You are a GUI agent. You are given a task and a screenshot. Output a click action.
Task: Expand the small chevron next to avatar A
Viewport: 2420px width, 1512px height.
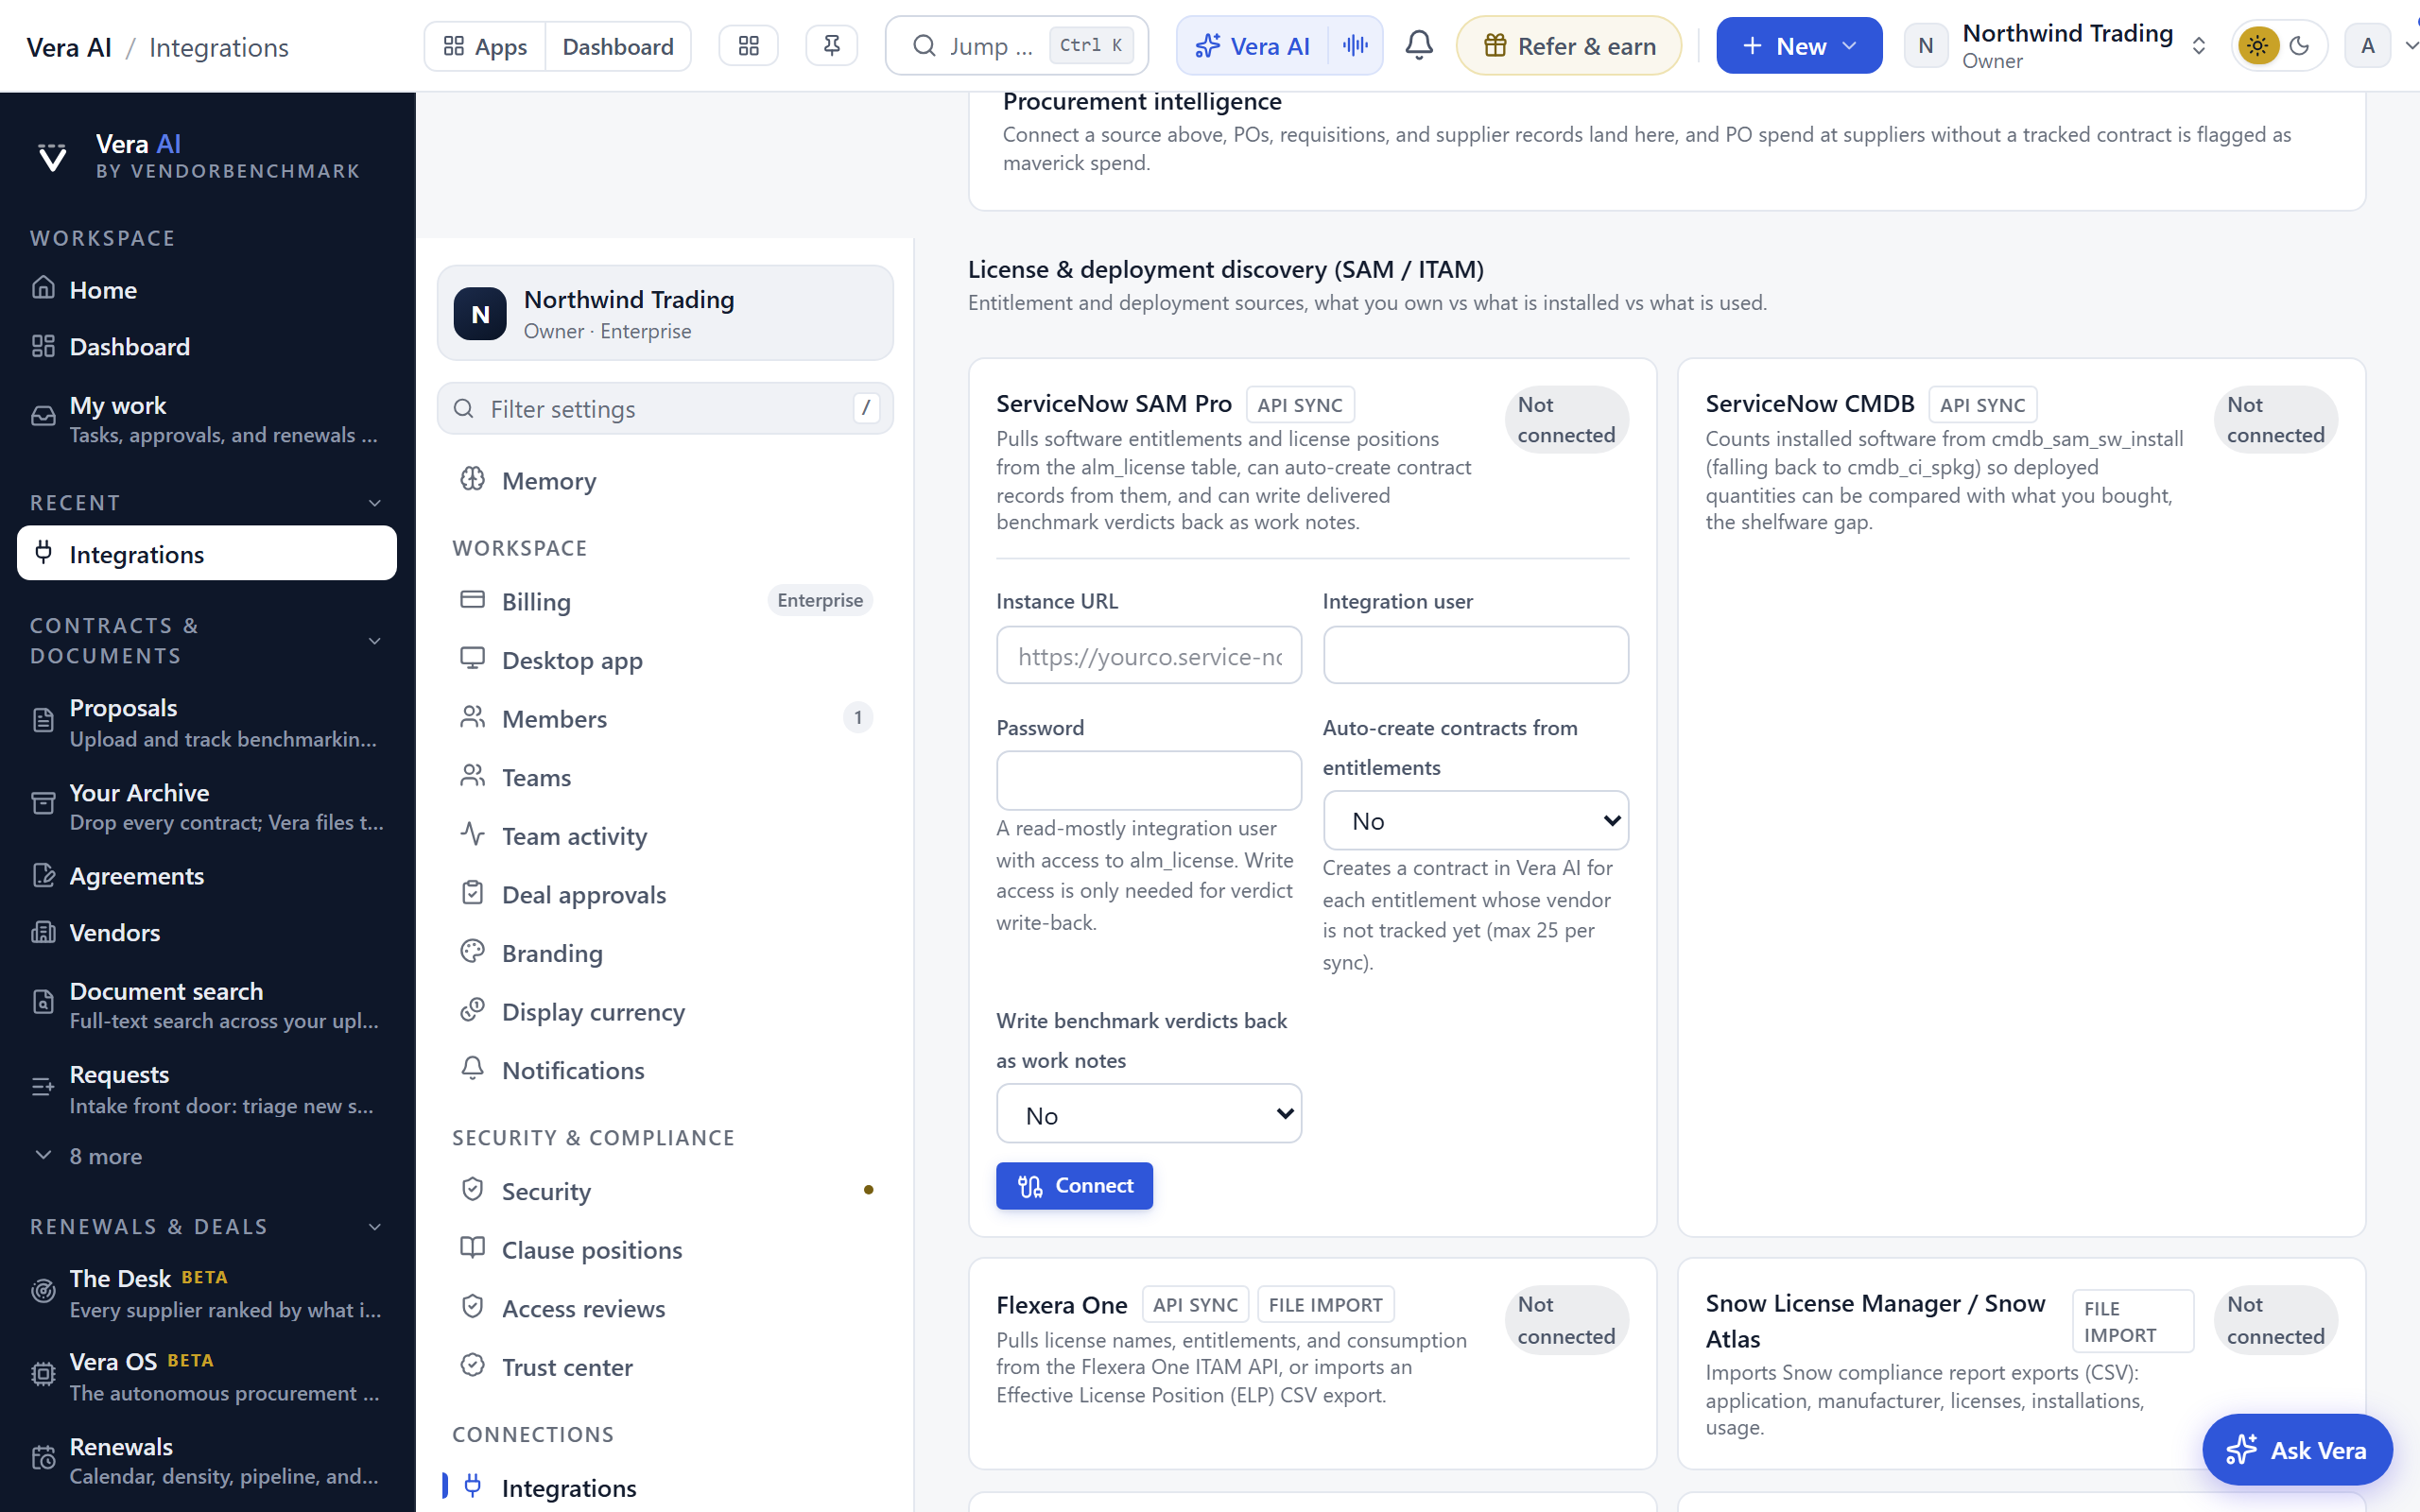tap(2411, 46)
